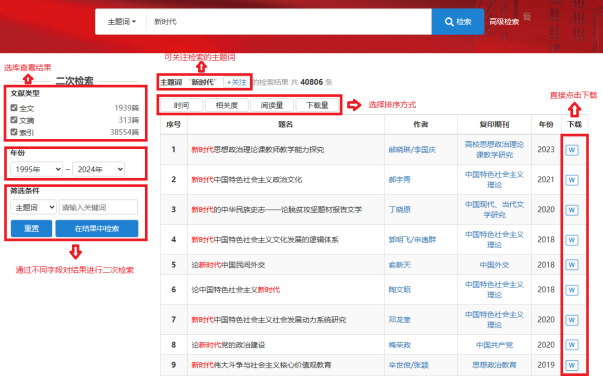
Task: Download Word file for result row 3
Action: (572, 210)
